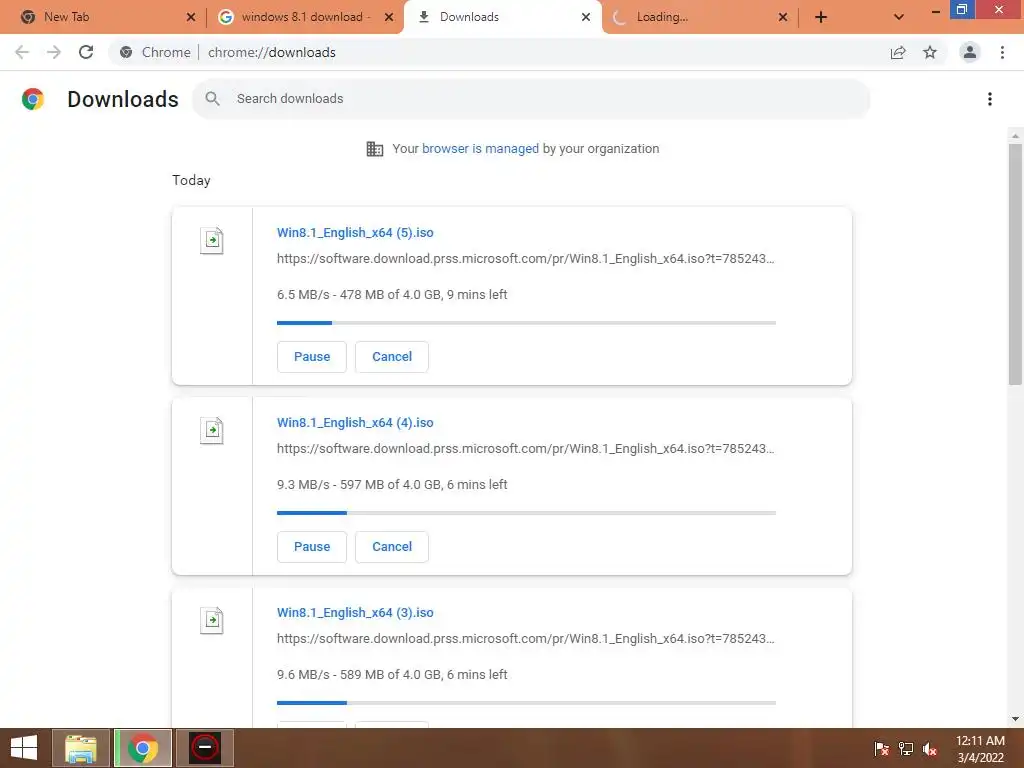Click the muted volume tray icon
This screenshot has height=768, width=1024.
coord(930,749)
